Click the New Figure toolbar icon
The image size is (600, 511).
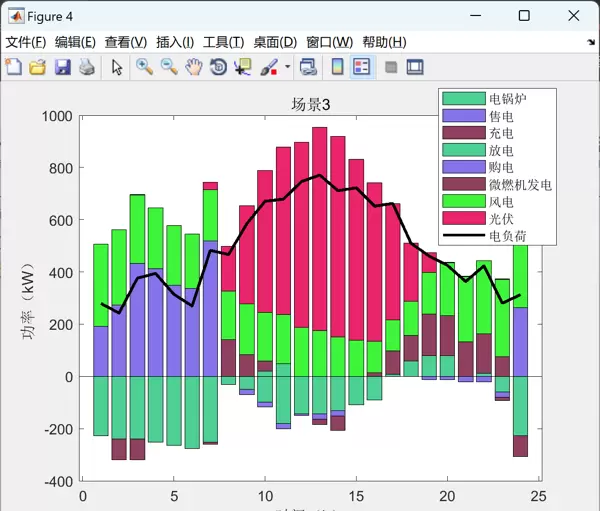coord(14,67)
